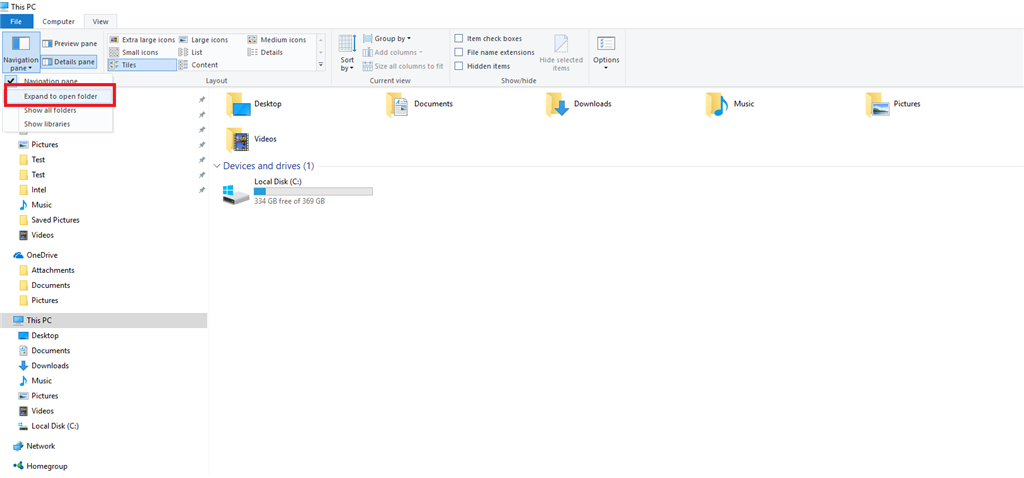This screenshot has height=478, width=1024.
Task: Click Hide selected items button
Action: [x=561, y=54]
